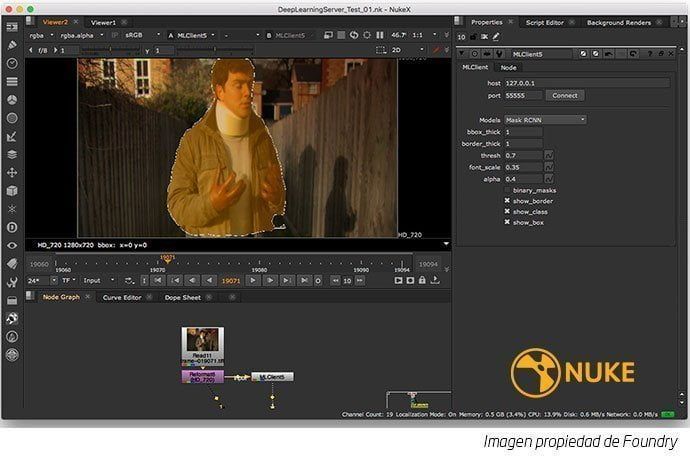
Task: Enable the binary_masks checkbox
Action: click(x=507, y=190)
